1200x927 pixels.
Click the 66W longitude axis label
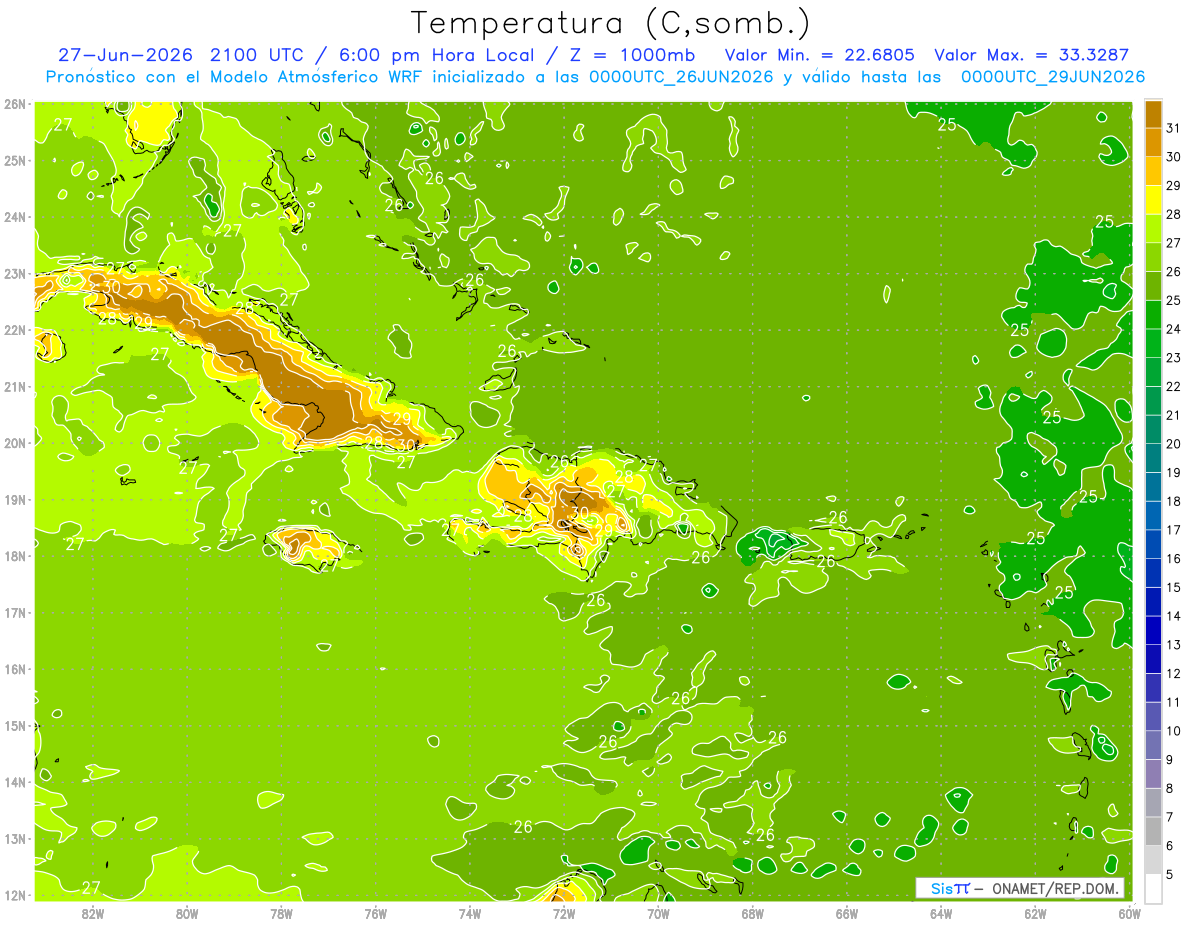click(x=846, y=913)
